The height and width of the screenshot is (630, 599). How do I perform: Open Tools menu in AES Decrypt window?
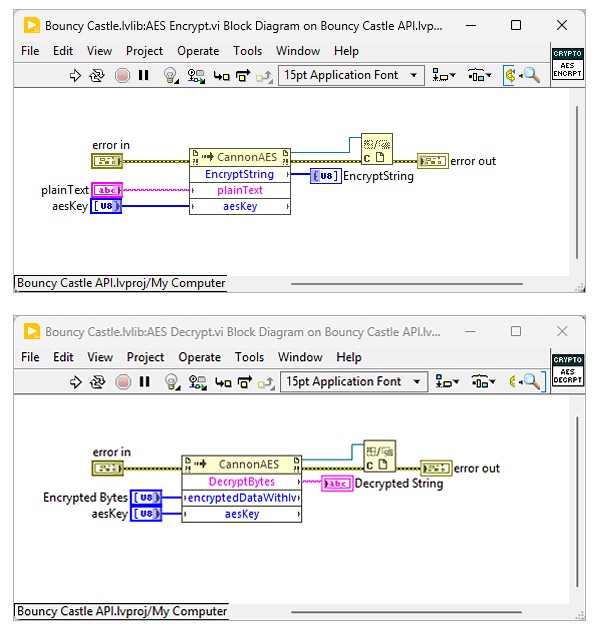pos(249,357)
